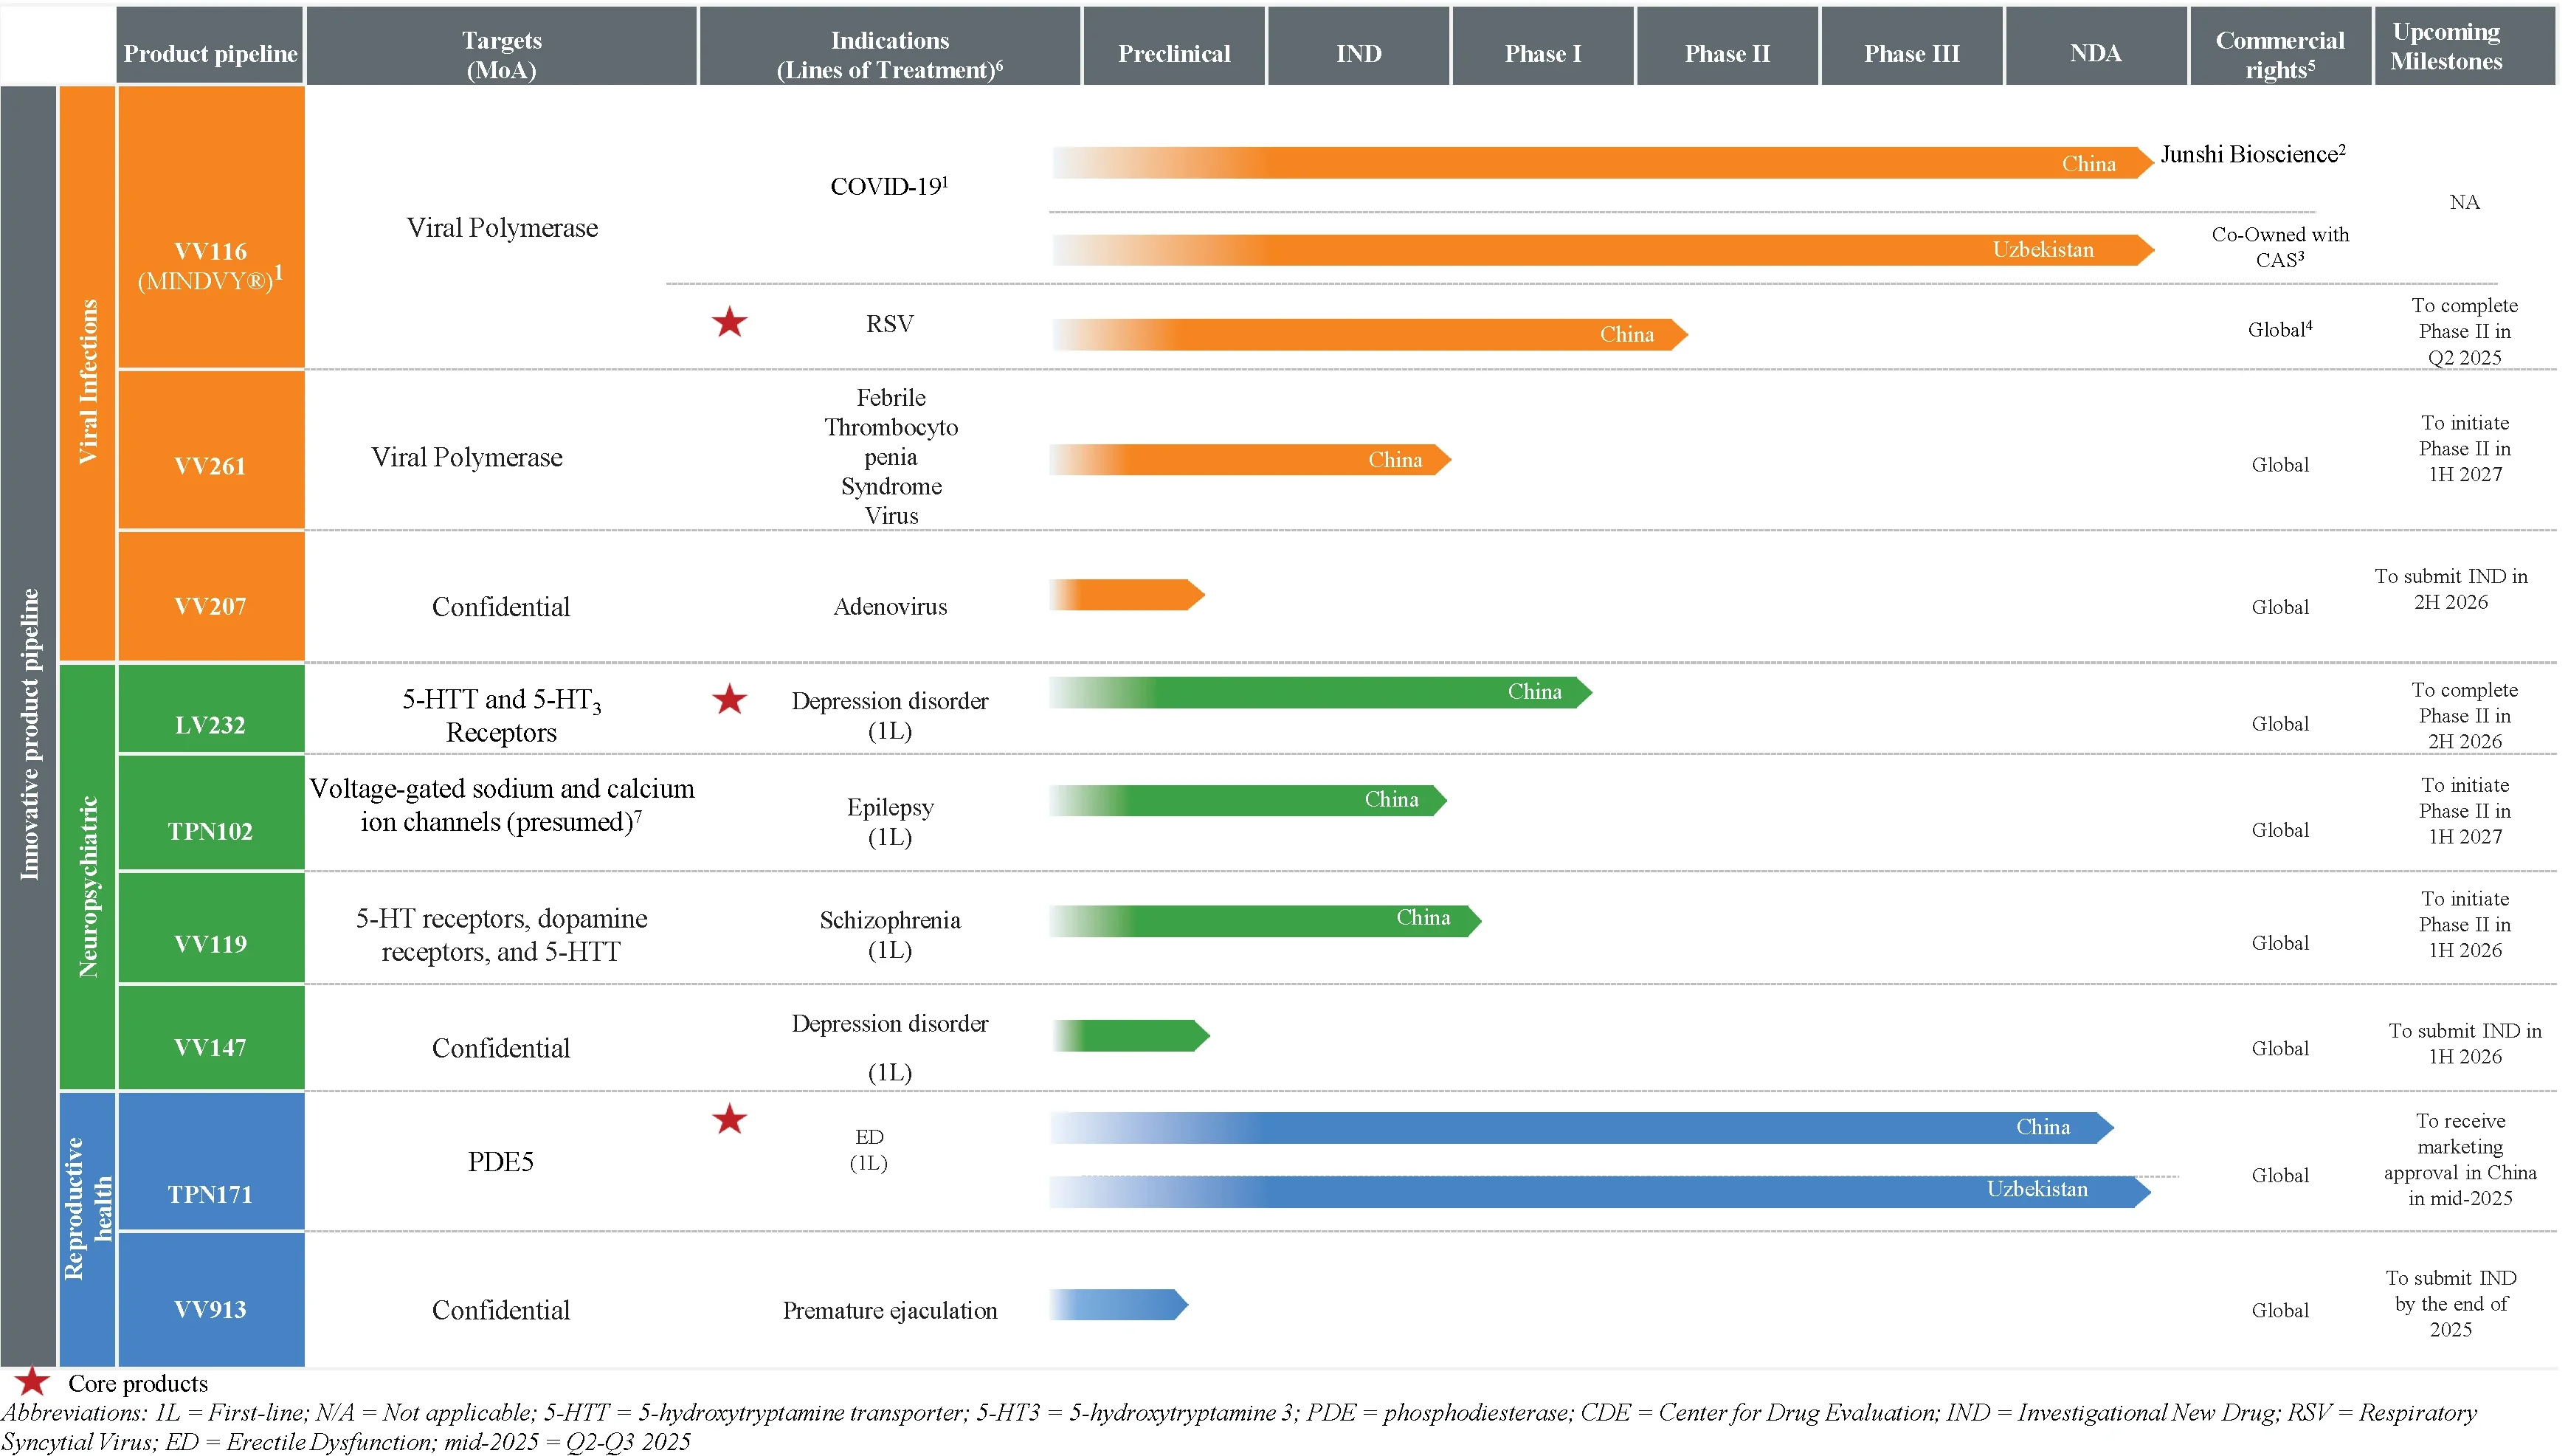Click the orange VV207 preclinical arrow
The image size is (2568, 1456).
point(1127,595)
